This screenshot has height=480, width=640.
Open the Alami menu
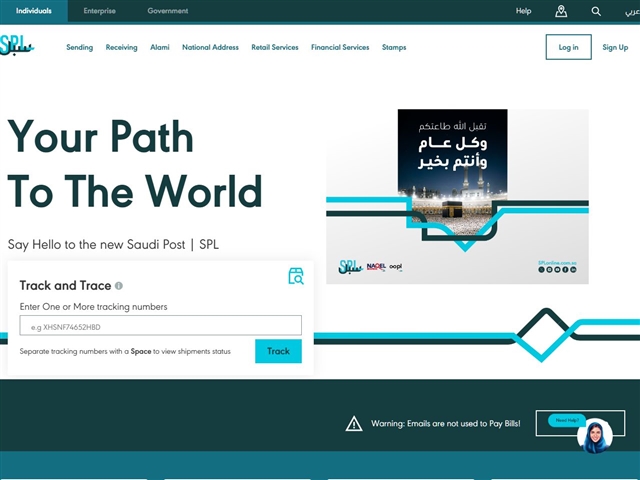point(160,47)
